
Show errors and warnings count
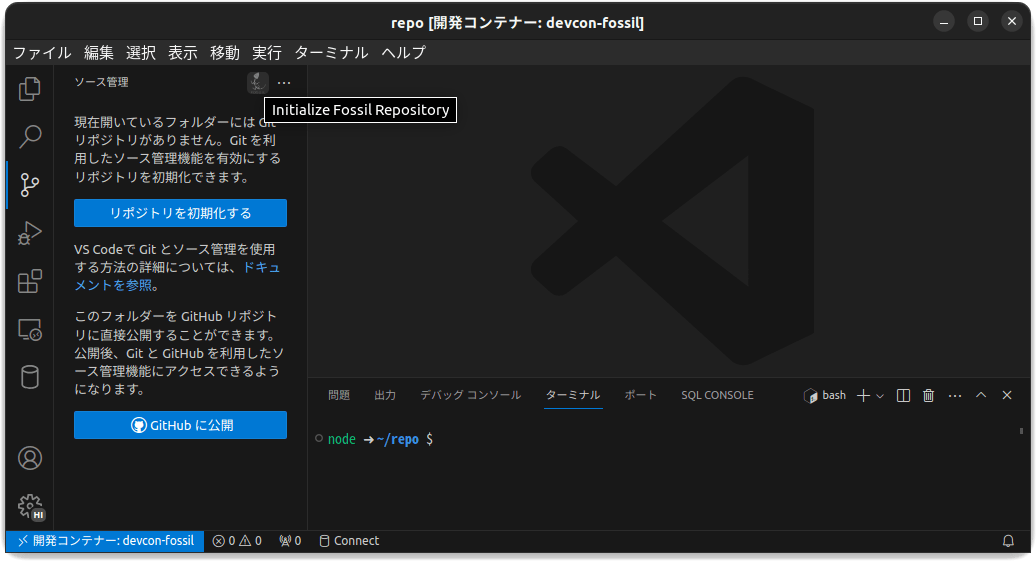click(x=237, y=541)
